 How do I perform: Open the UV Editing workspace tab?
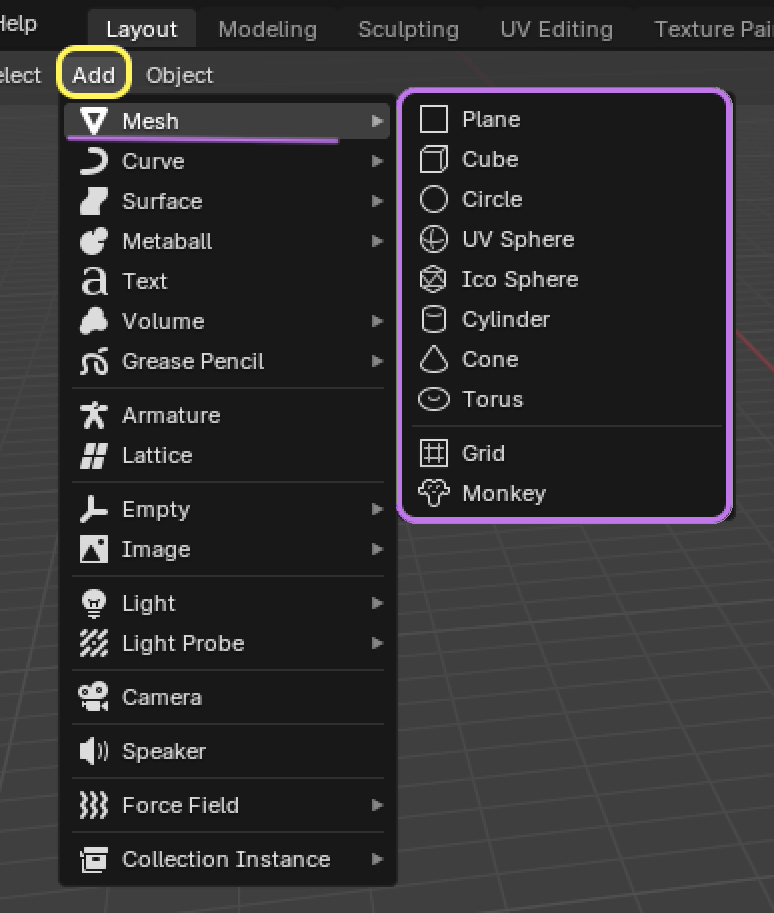click(556, 29)
